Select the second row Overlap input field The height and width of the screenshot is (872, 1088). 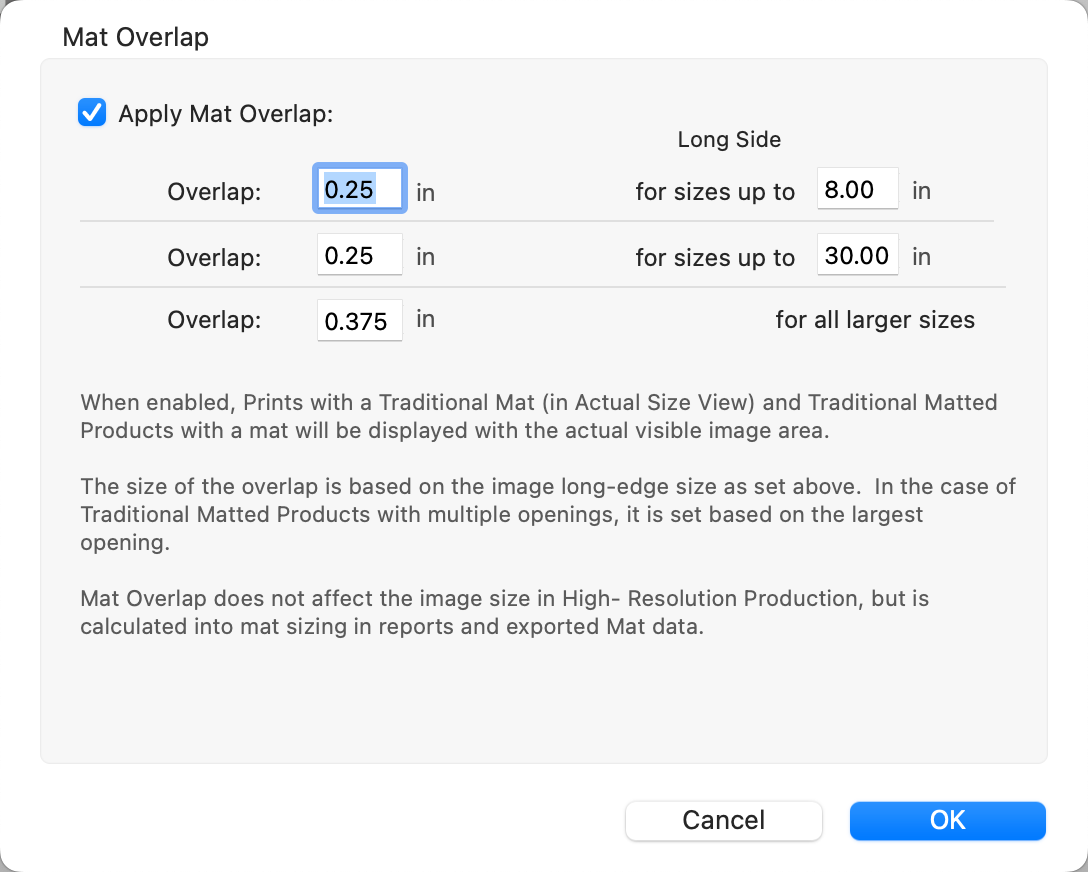pos(359,255)
